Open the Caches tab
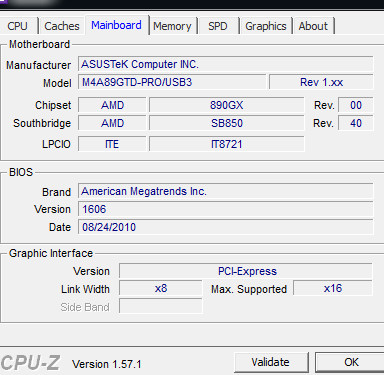Image resolution: width=384 pixels, height=375 pixels. click(62, 26)
